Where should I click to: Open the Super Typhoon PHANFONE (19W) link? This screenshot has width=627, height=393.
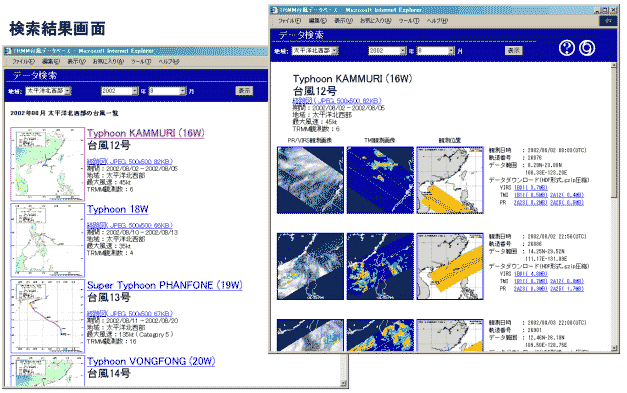(165, 285)
